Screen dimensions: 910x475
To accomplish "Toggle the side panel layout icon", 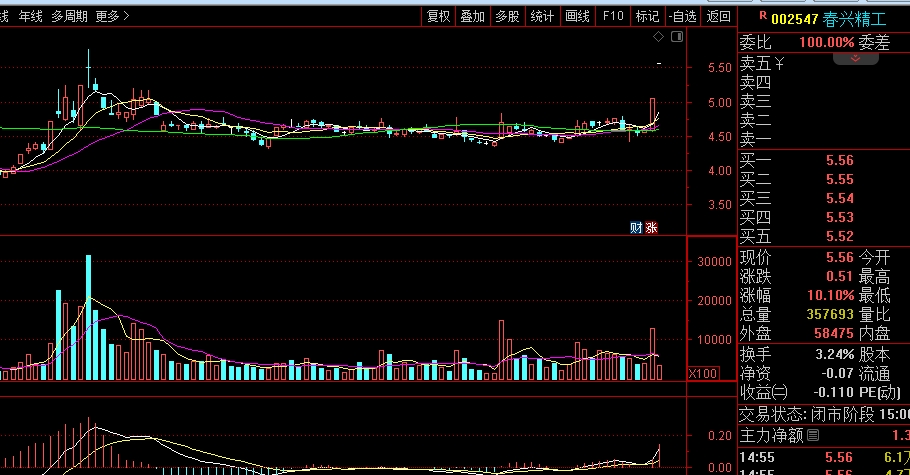I will 677,37.
